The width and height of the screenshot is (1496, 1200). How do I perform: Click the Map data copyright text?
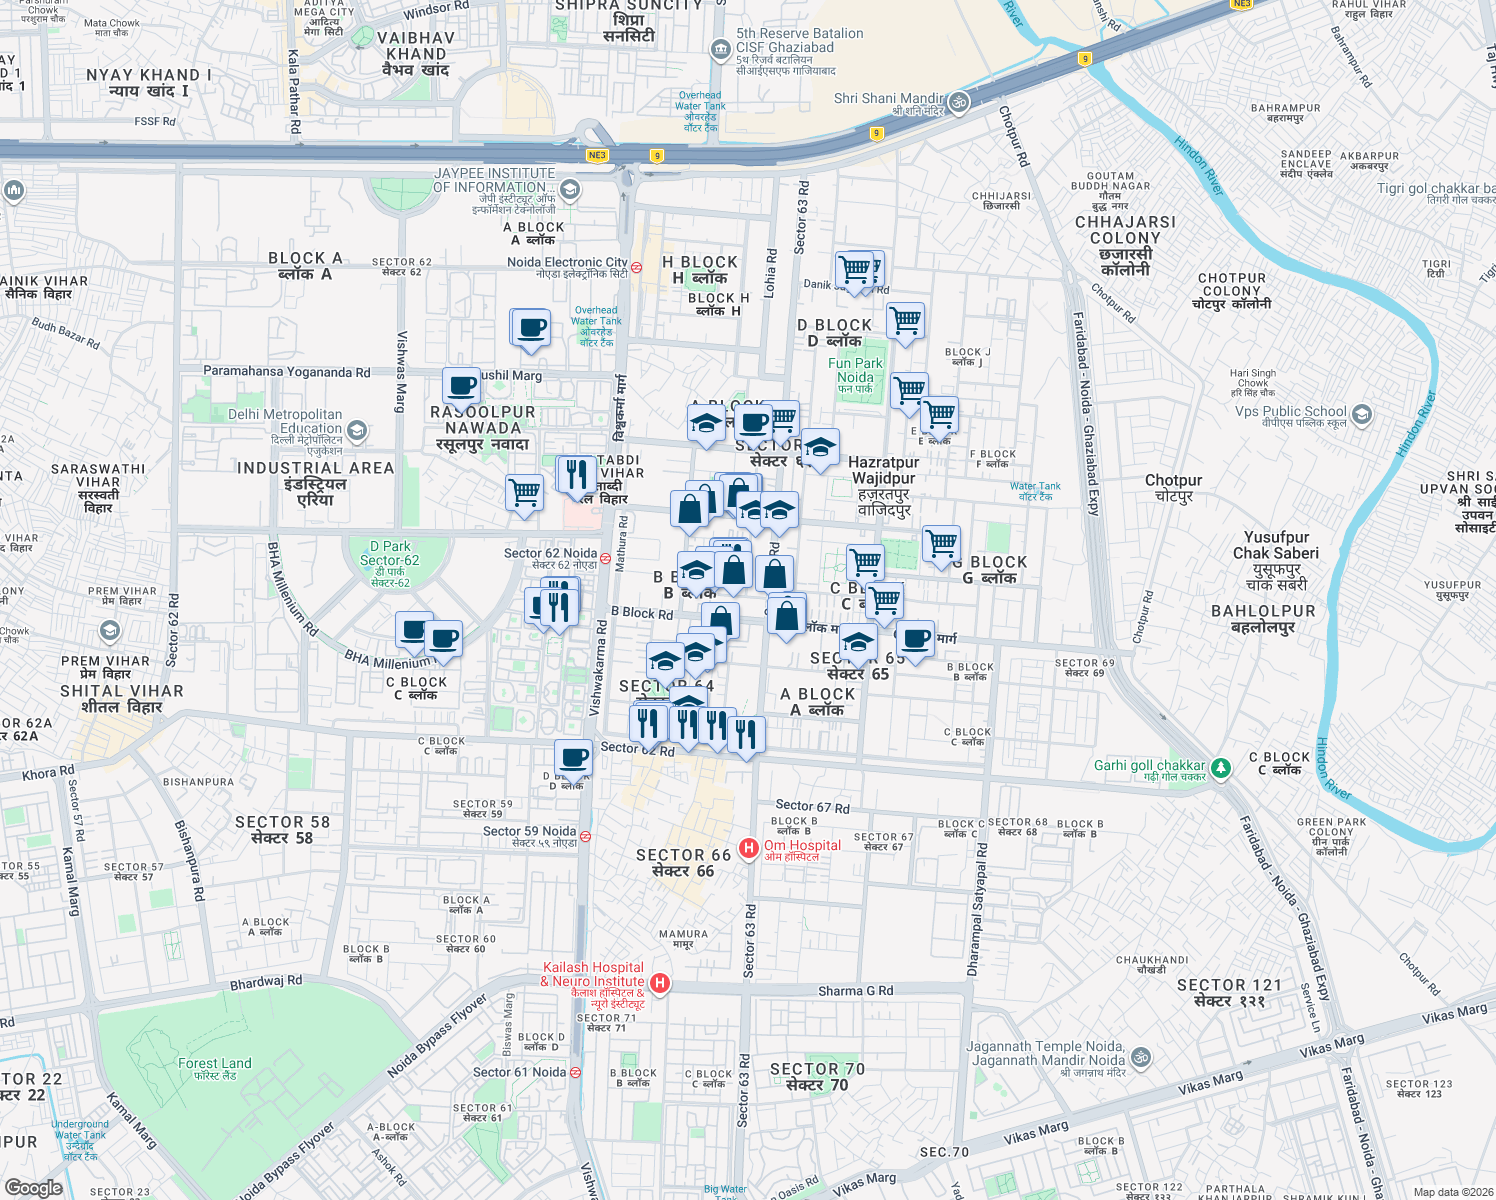1449,1191
